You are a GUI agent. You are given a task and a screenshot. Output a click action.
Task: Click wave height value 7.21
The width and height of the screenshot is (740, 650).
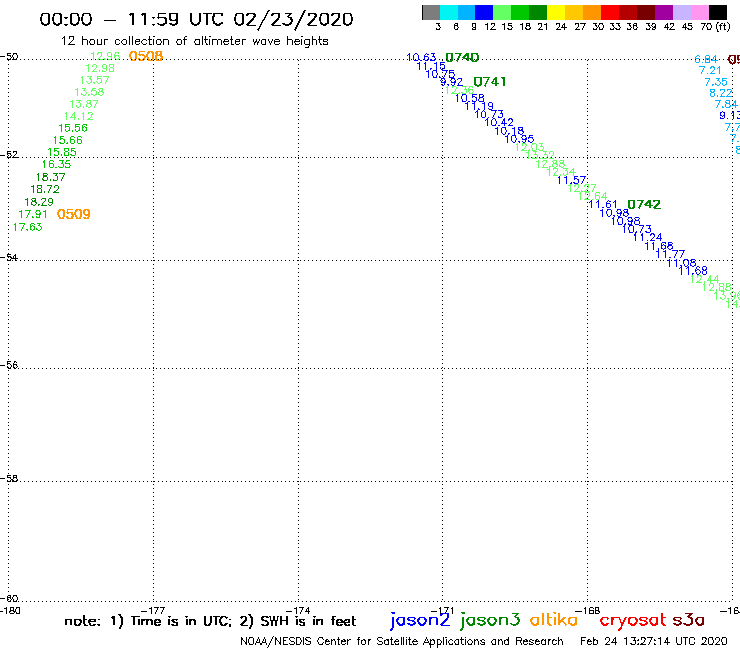tap(710, 70)
